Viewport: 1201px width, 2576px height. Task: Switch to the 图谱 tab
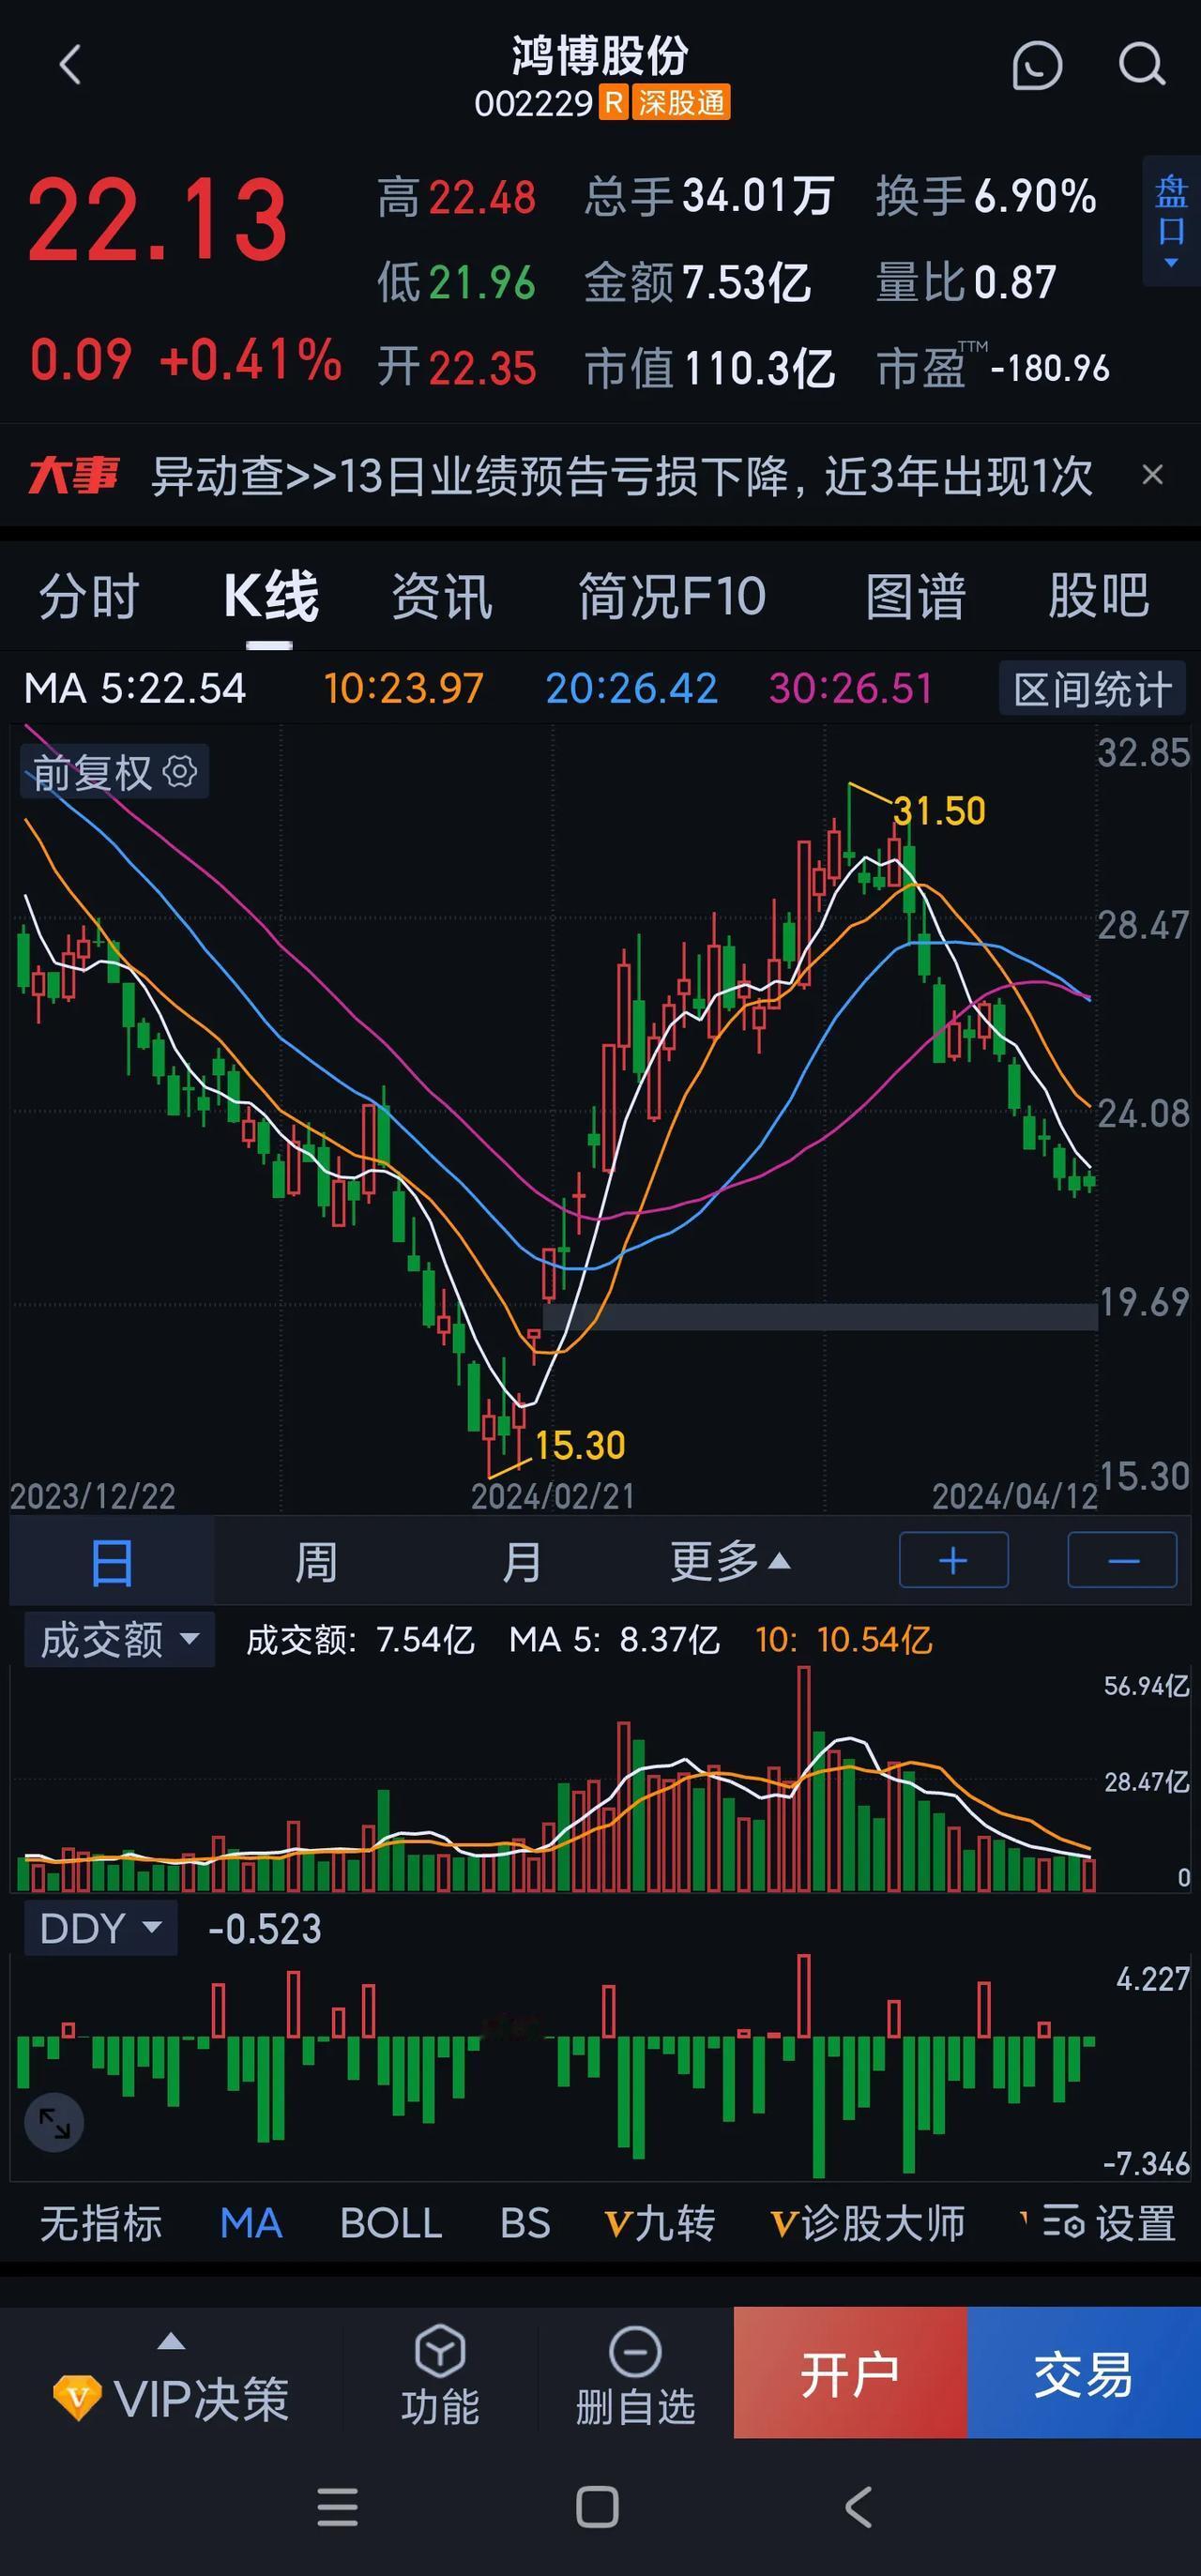click(915, 597)
